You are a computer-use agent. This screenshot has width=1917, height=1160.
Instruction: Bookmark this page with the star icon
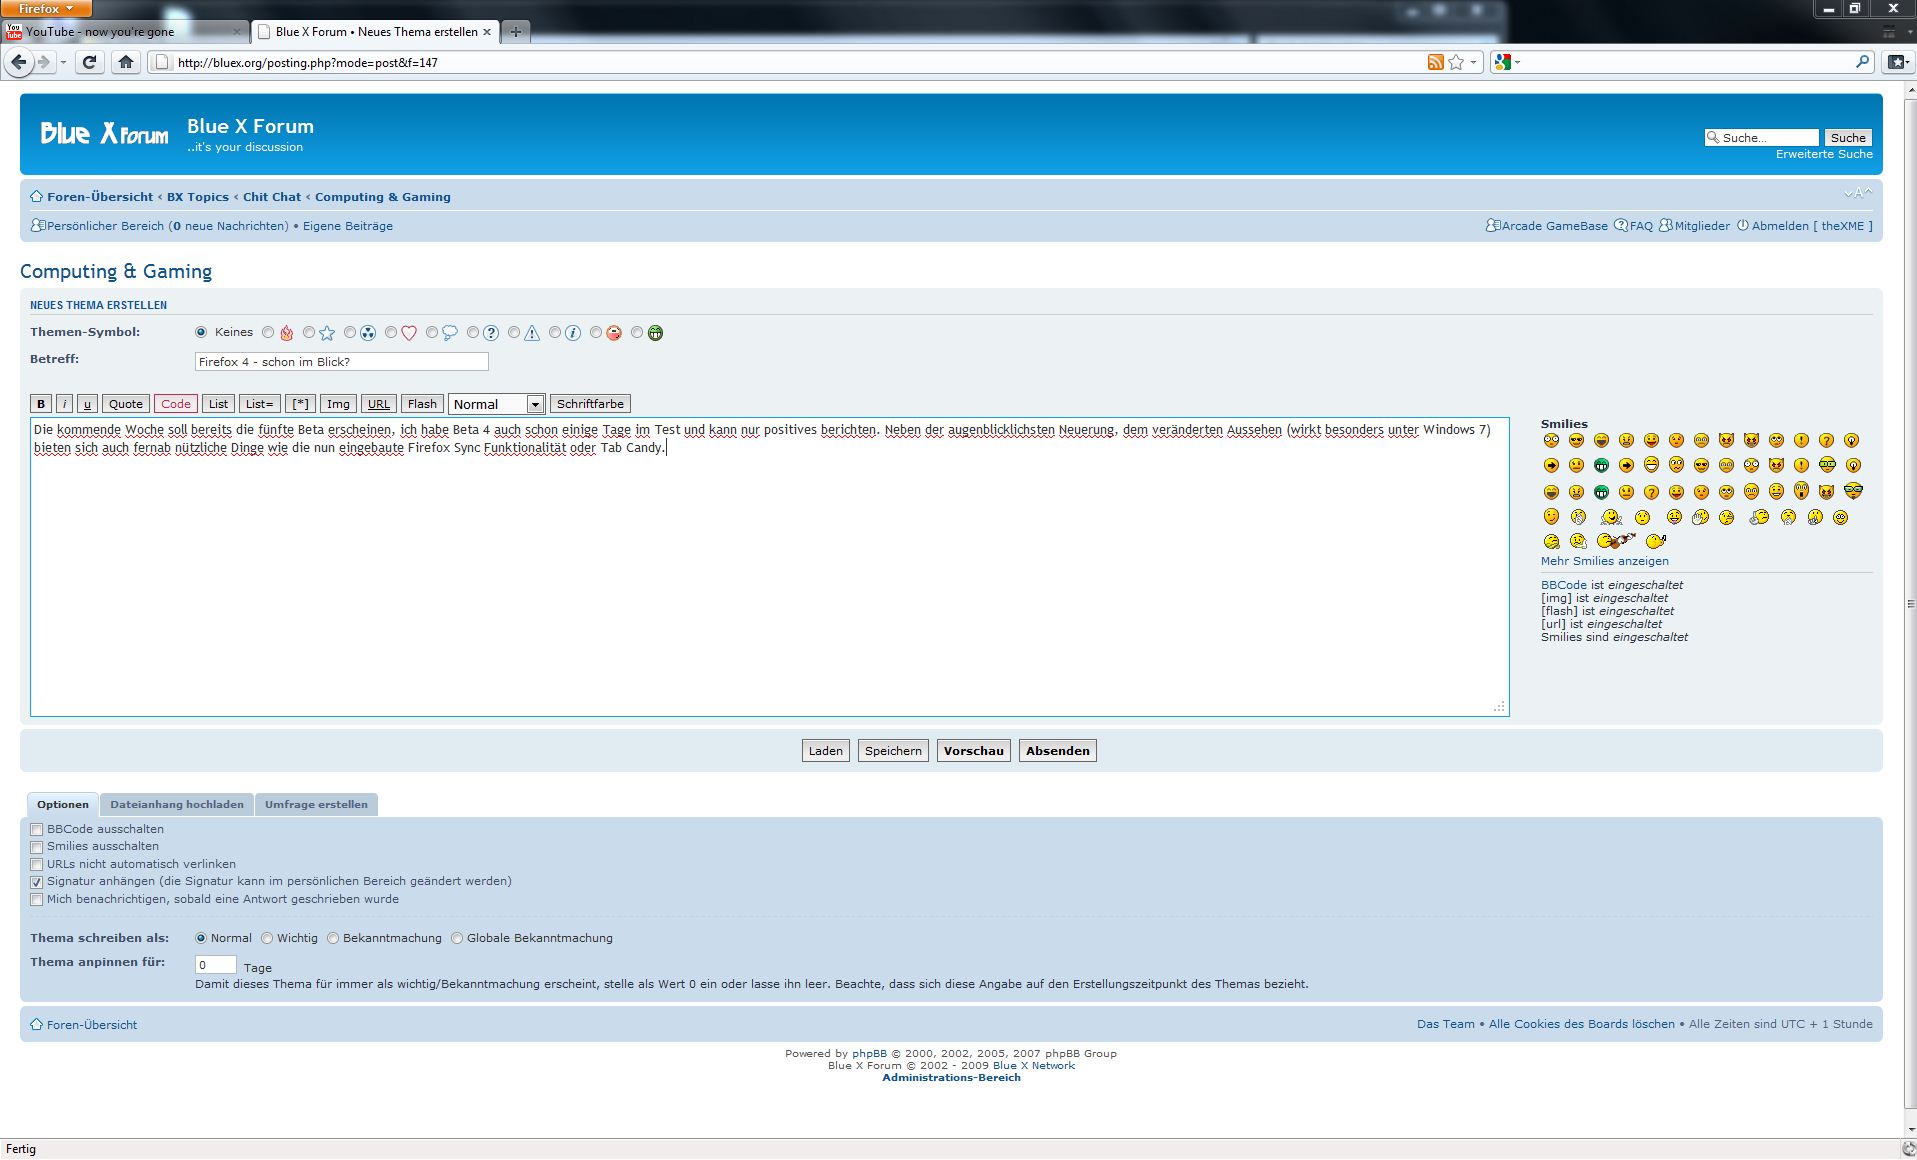click(1456, 62)
